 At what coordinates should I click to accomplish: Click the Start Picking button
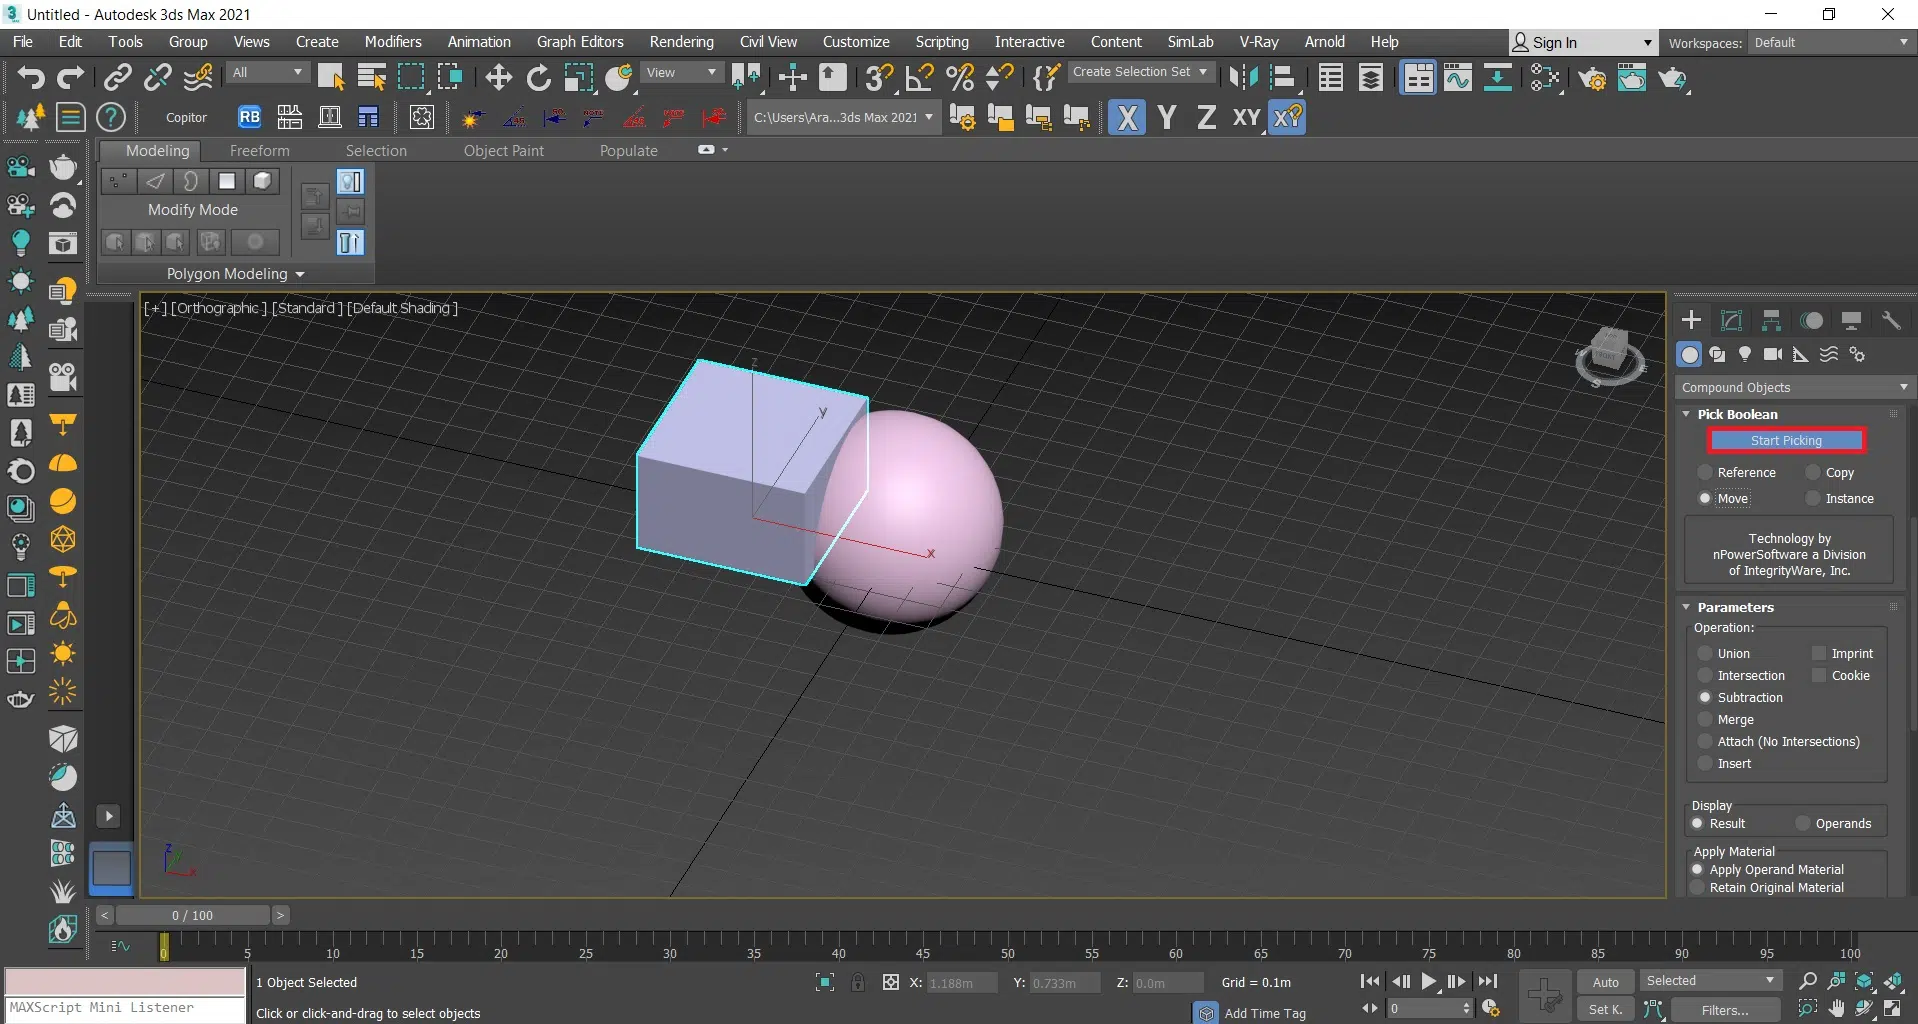[1786, 440]
